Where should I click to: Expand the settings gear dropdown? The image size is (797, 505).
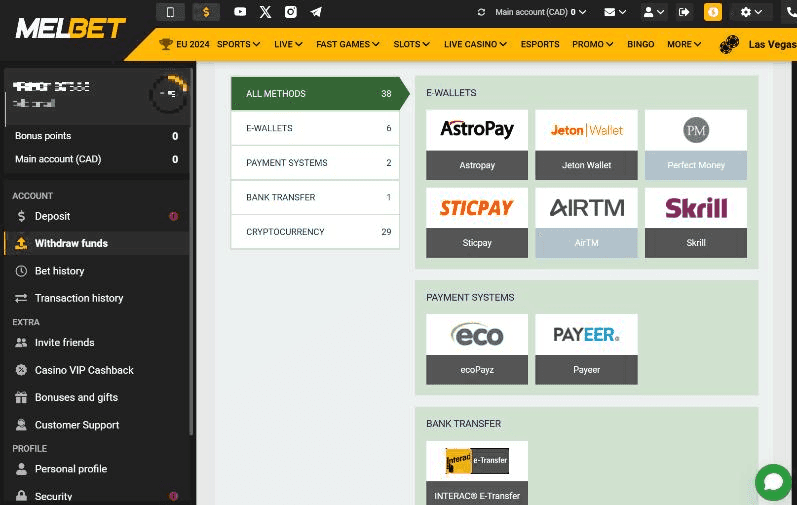pos(751,12)
